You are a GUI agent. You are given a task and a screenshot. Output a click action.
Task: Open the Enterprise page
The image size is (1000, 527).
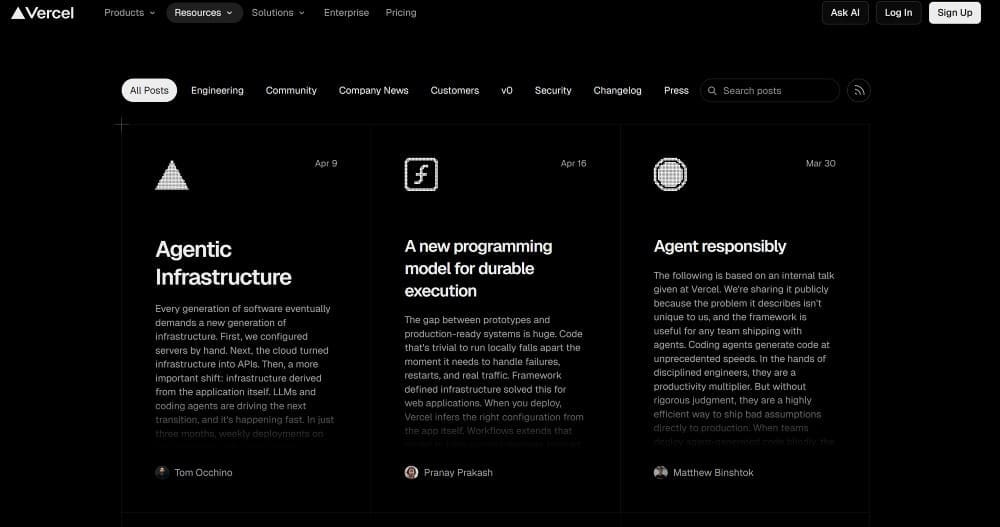(x=346, y=13)
